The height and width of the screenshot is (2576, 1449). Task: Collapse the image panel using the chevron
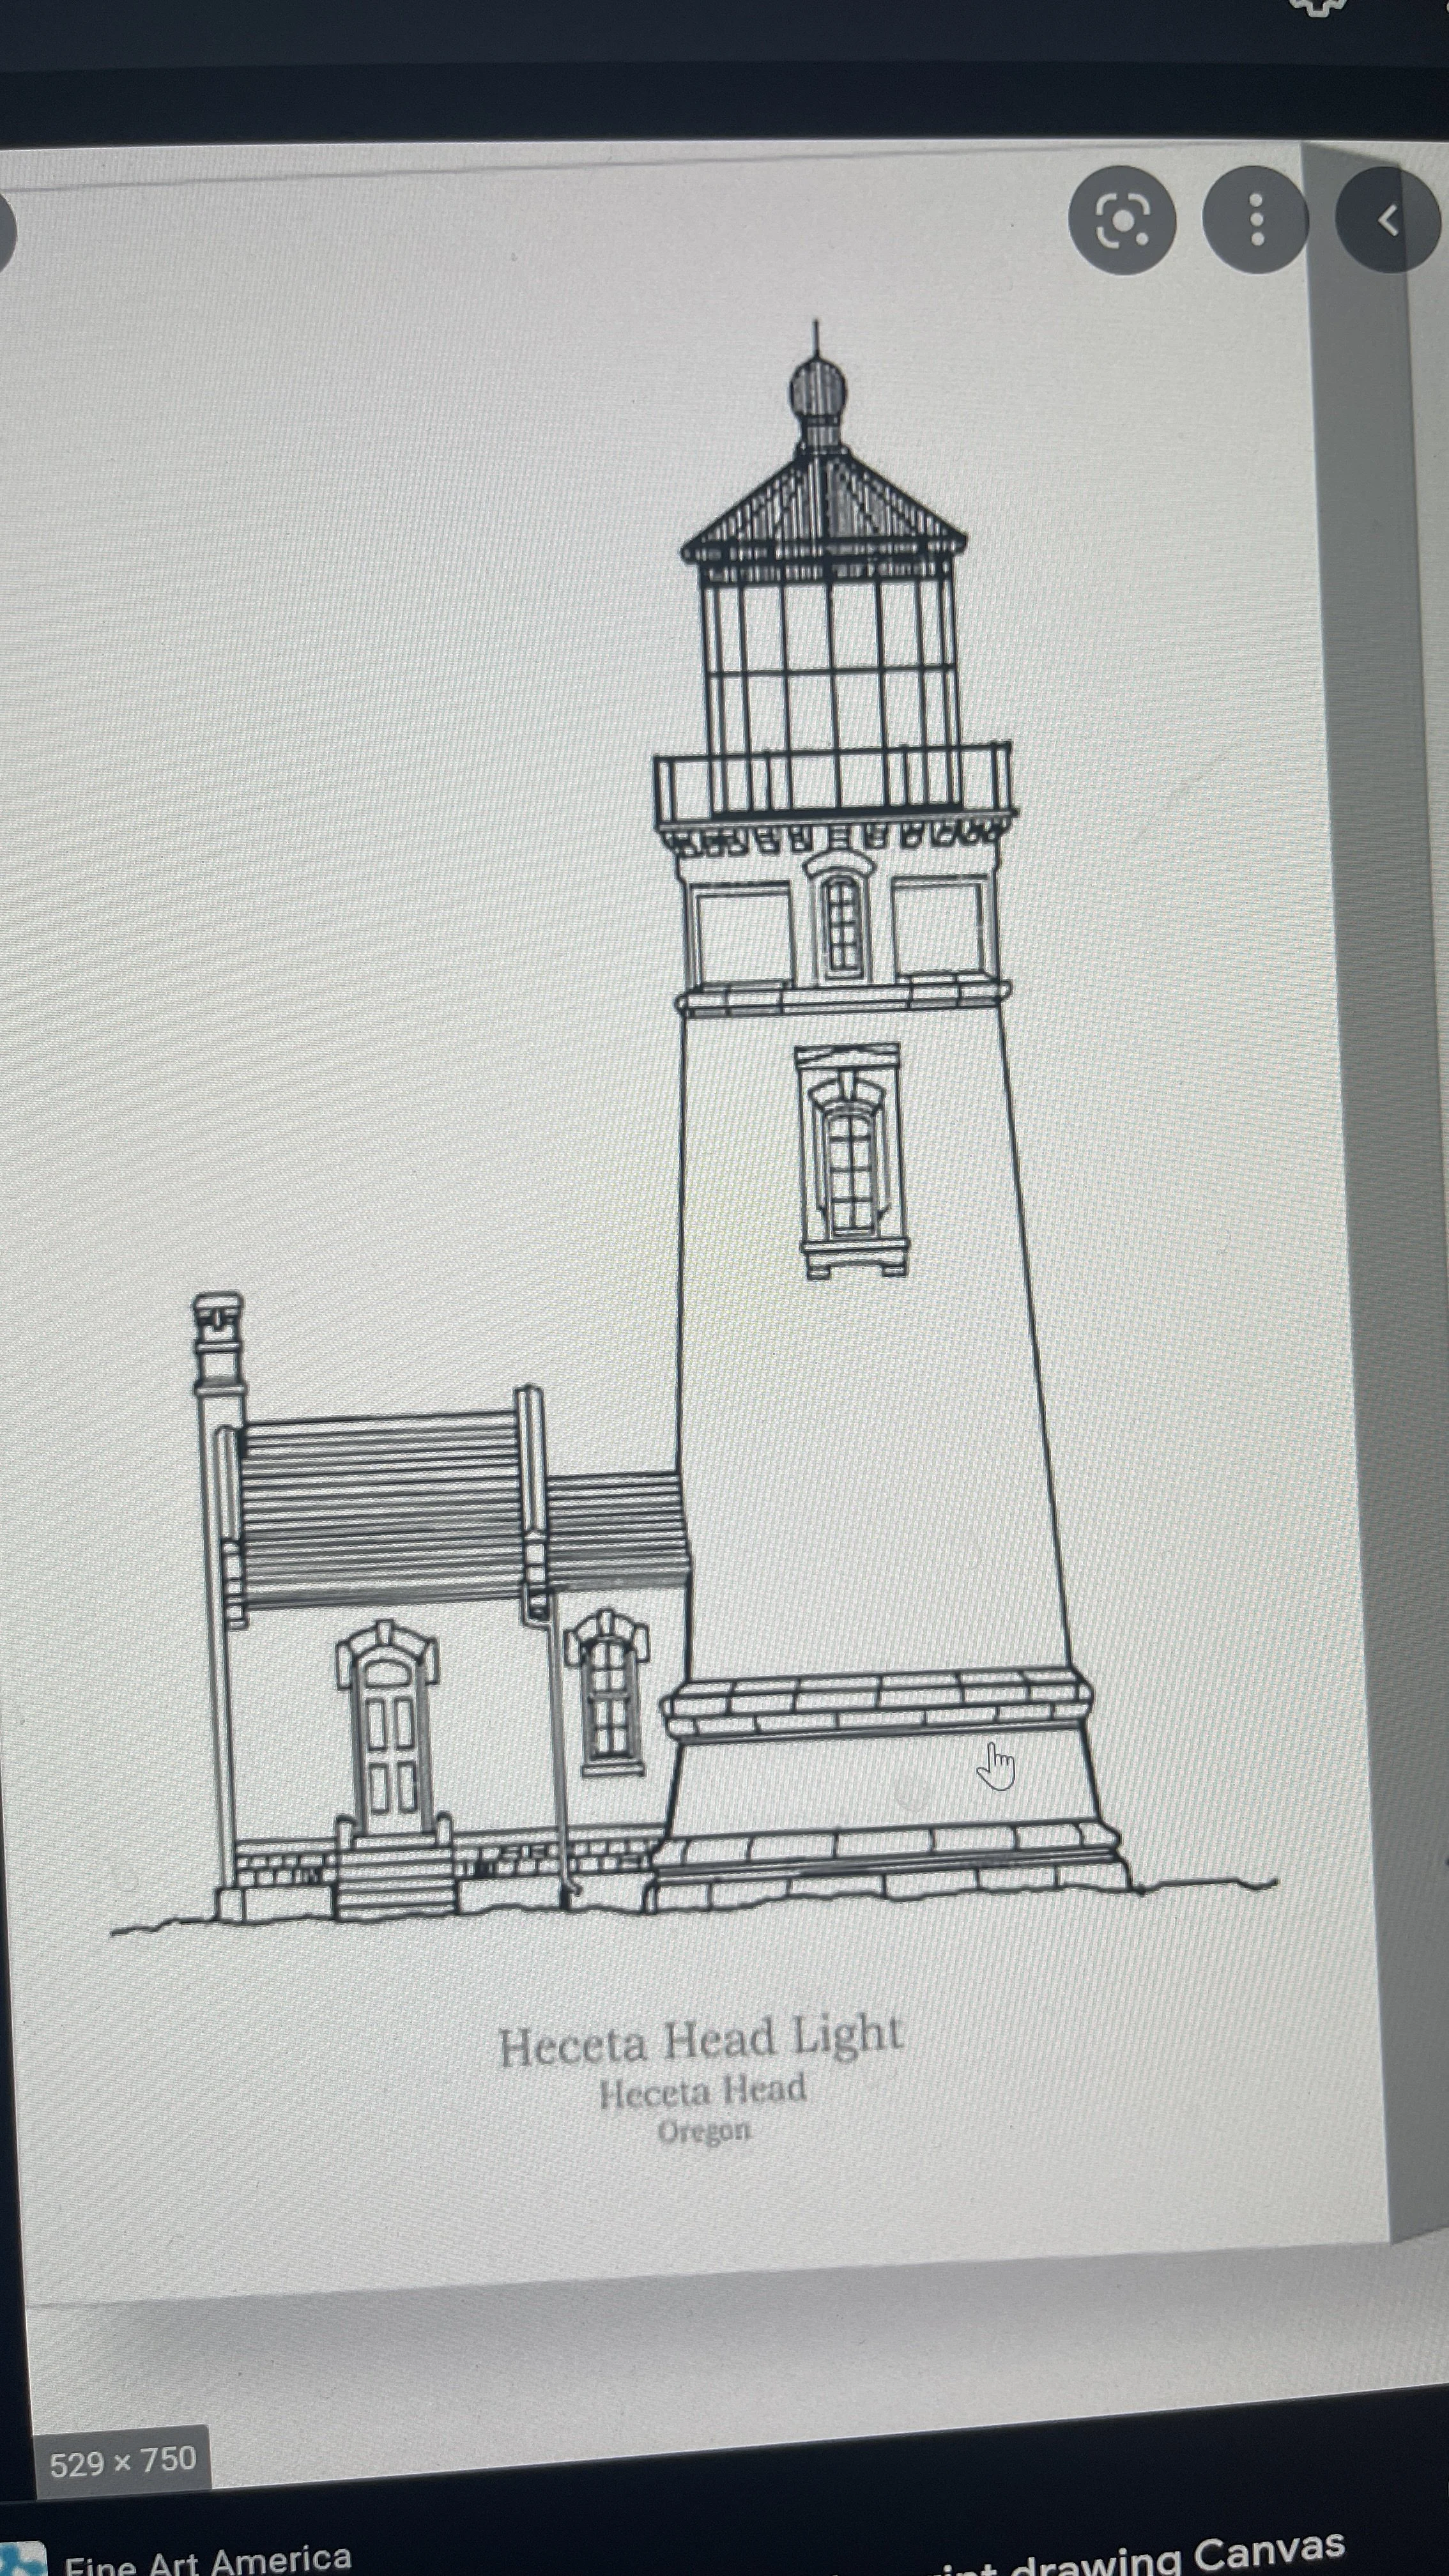(1388, 222)
